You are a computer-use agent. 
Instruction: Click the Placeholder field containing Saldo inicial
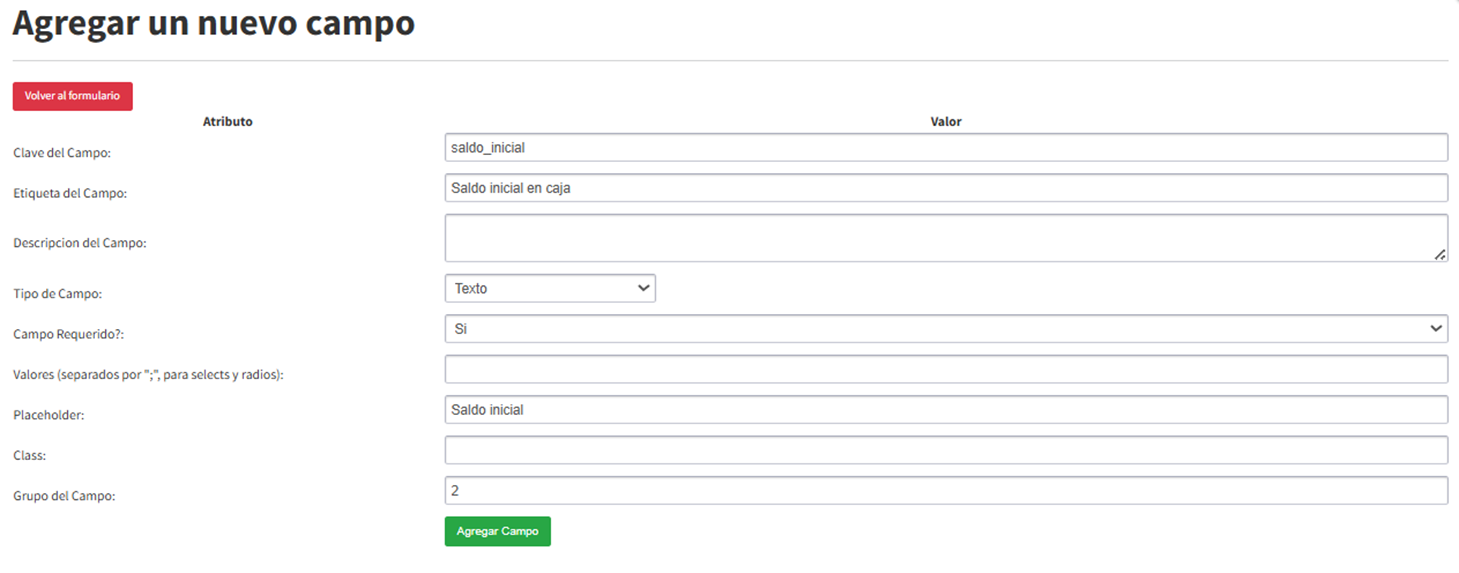click(946, 409)
